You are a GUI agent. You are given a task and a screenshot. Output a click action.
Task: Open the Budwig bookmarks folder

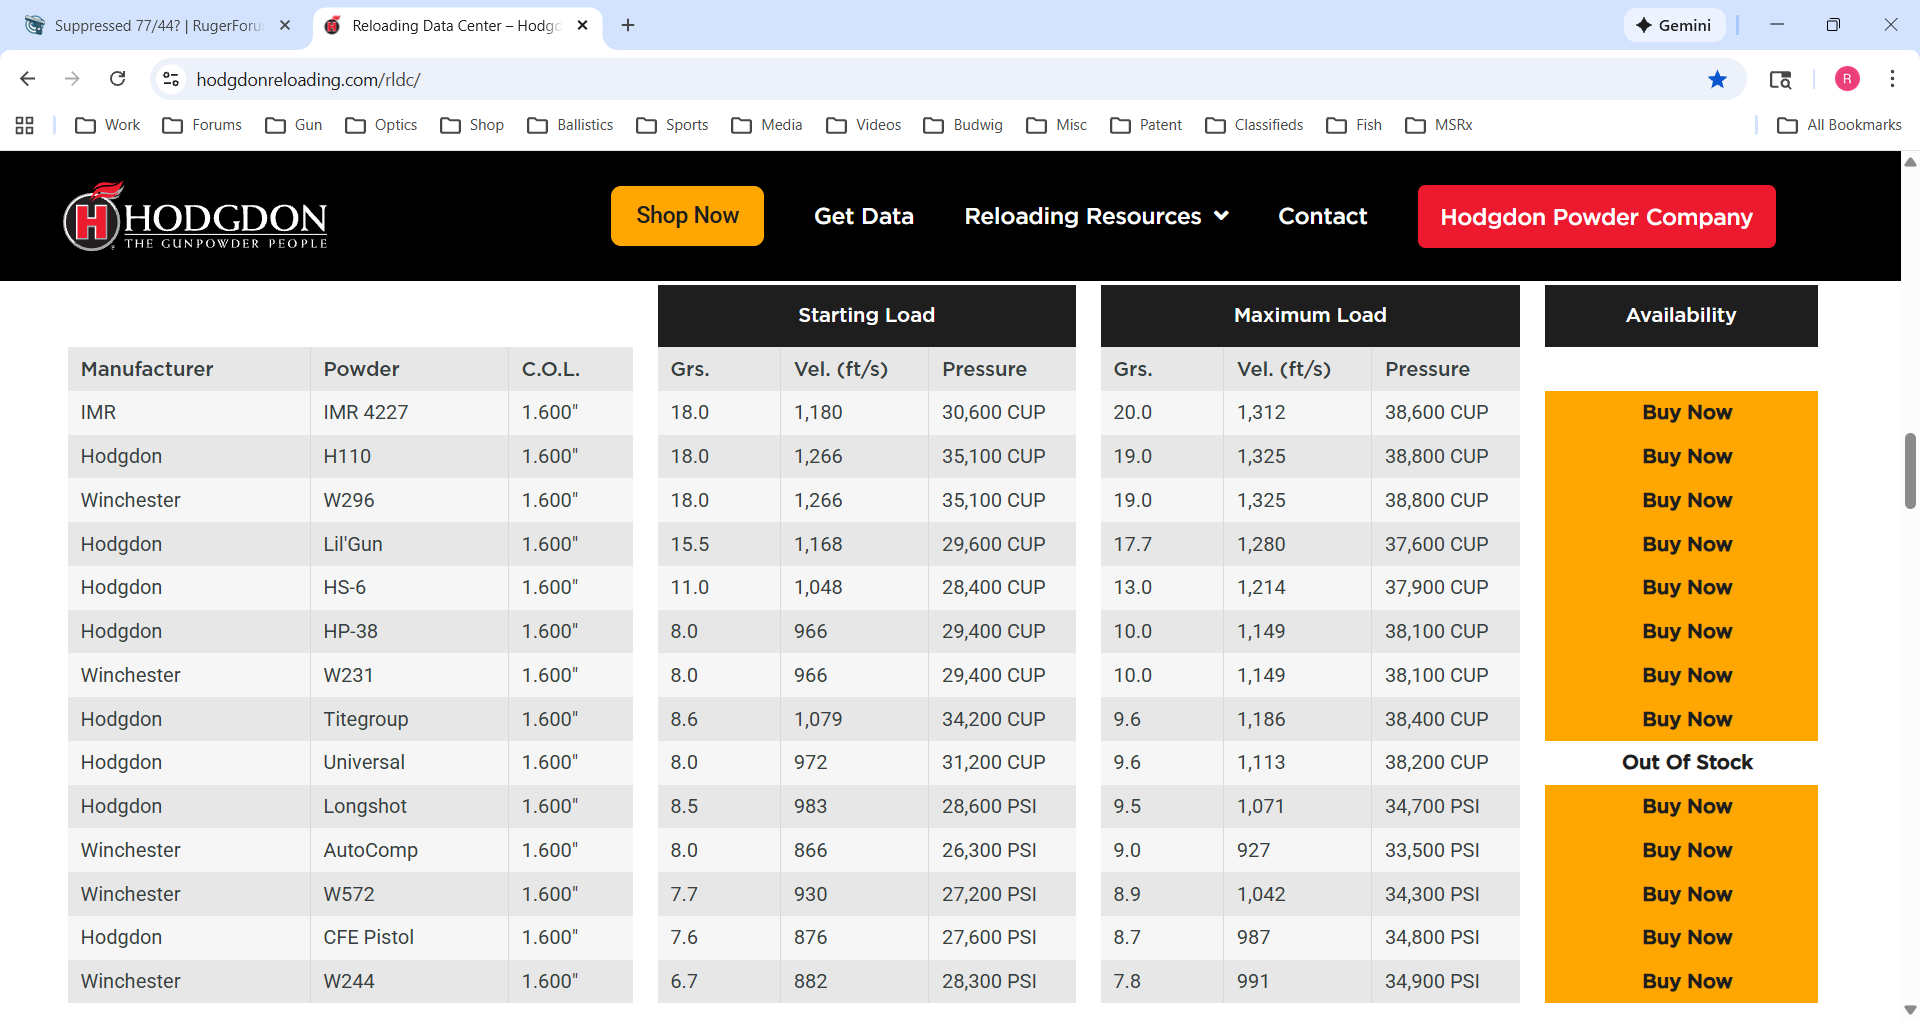pos(963,125)
